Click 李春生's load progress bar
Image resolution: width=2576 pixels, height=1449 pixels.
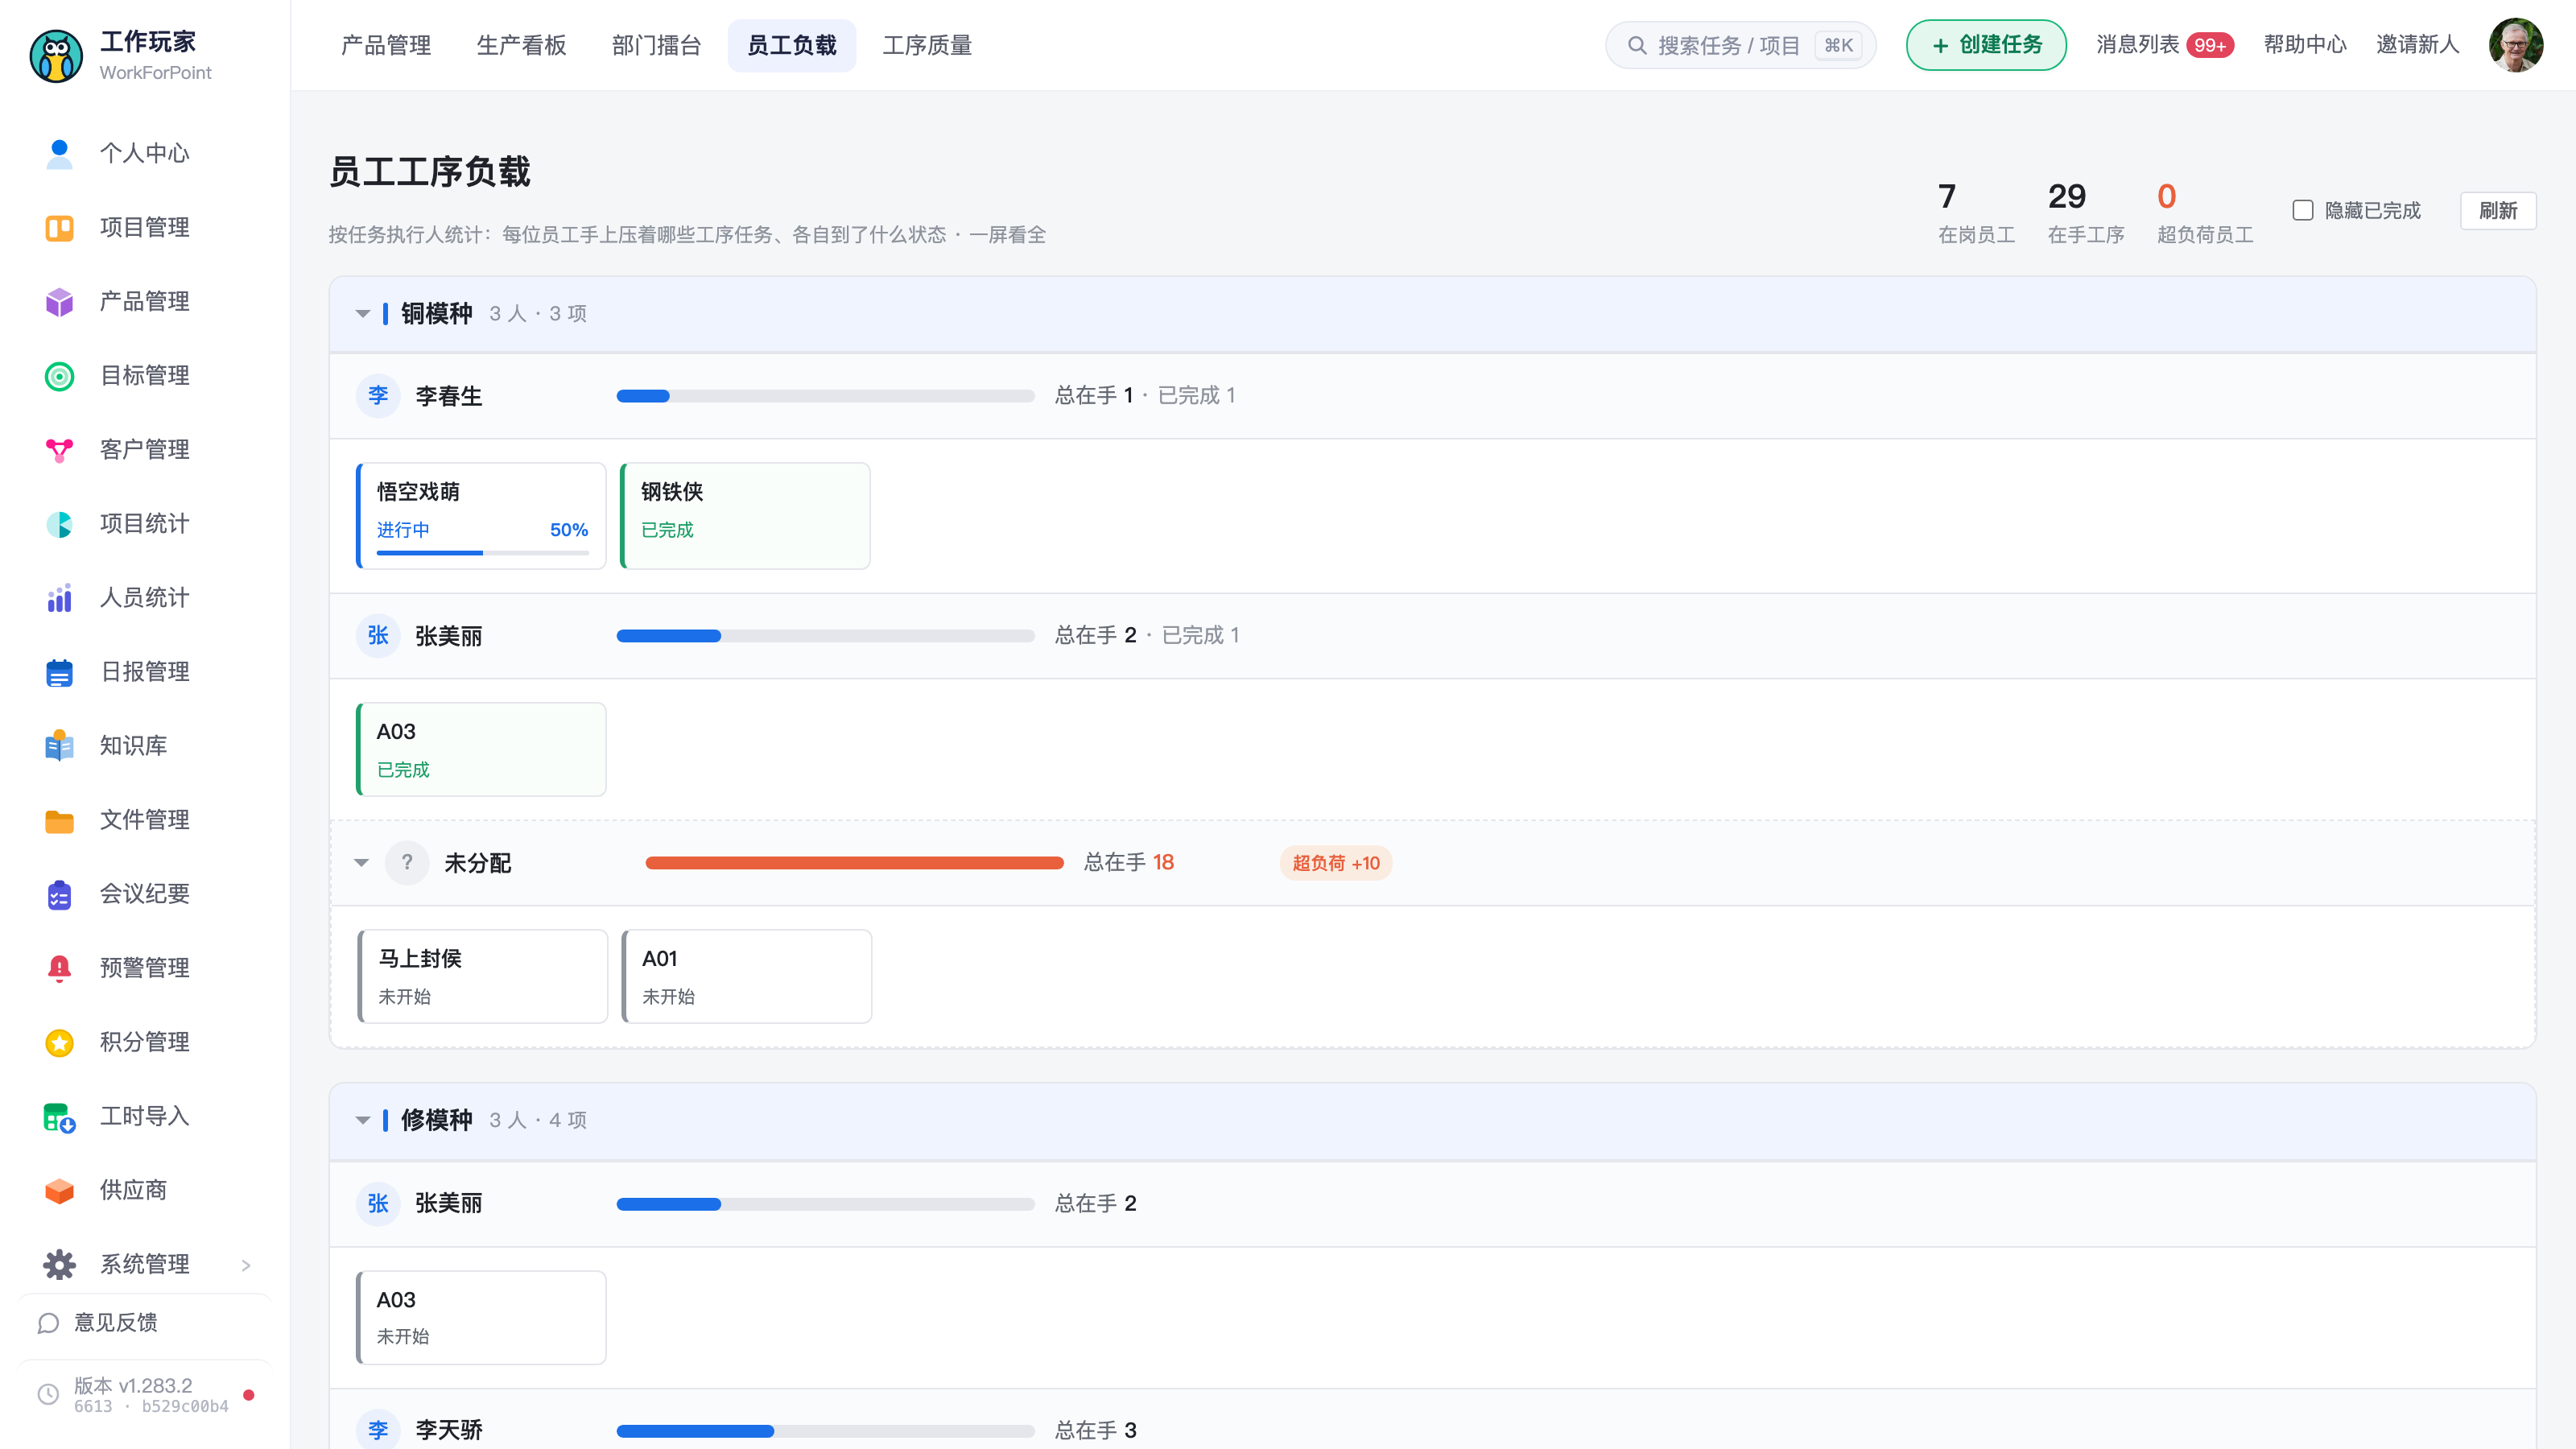(825, 396)
